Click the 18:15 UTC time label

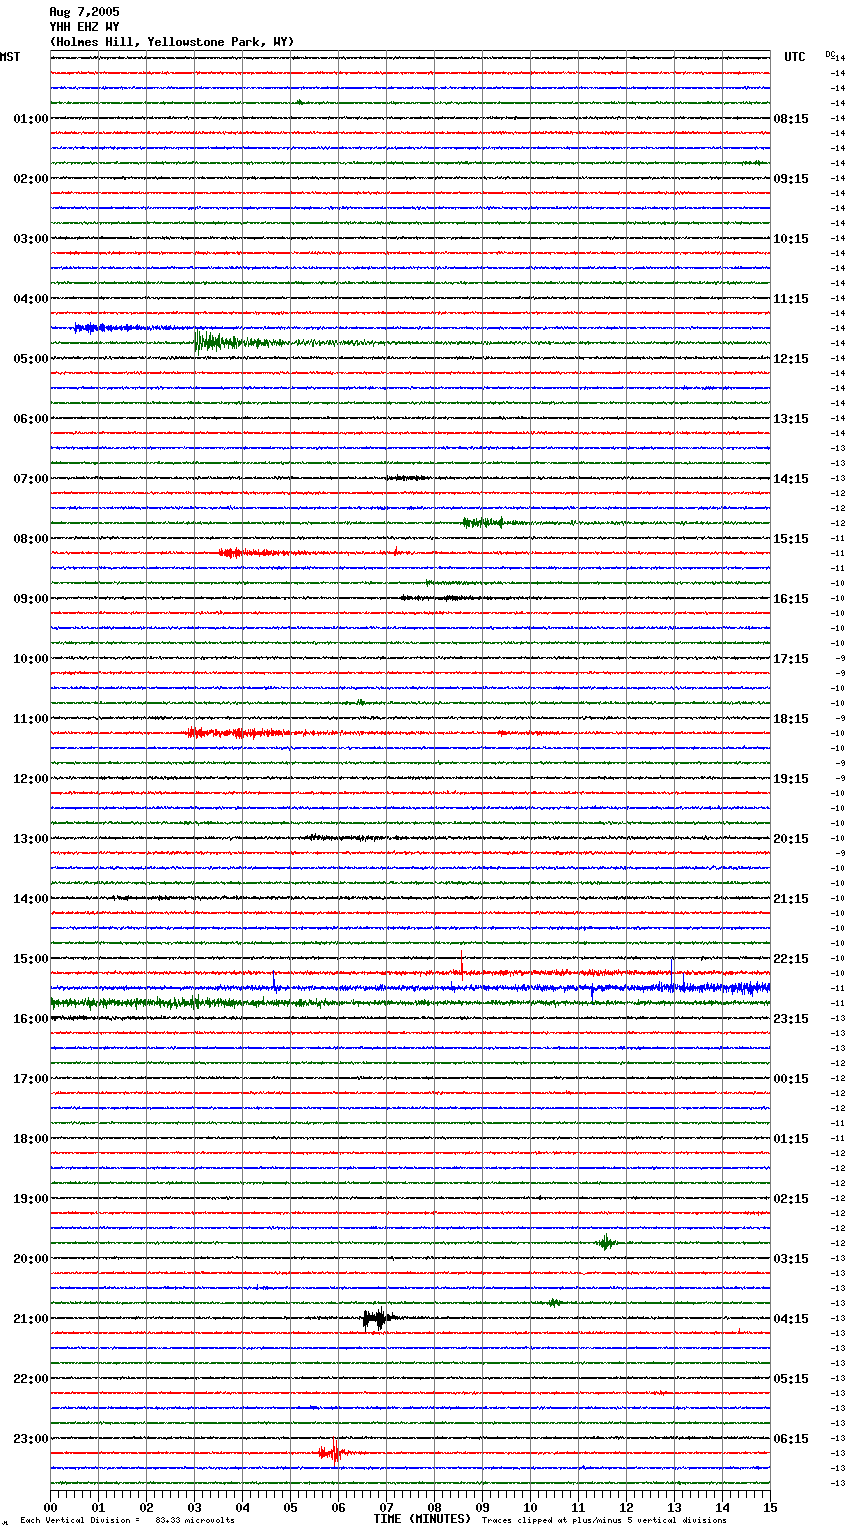coord(791,719)
